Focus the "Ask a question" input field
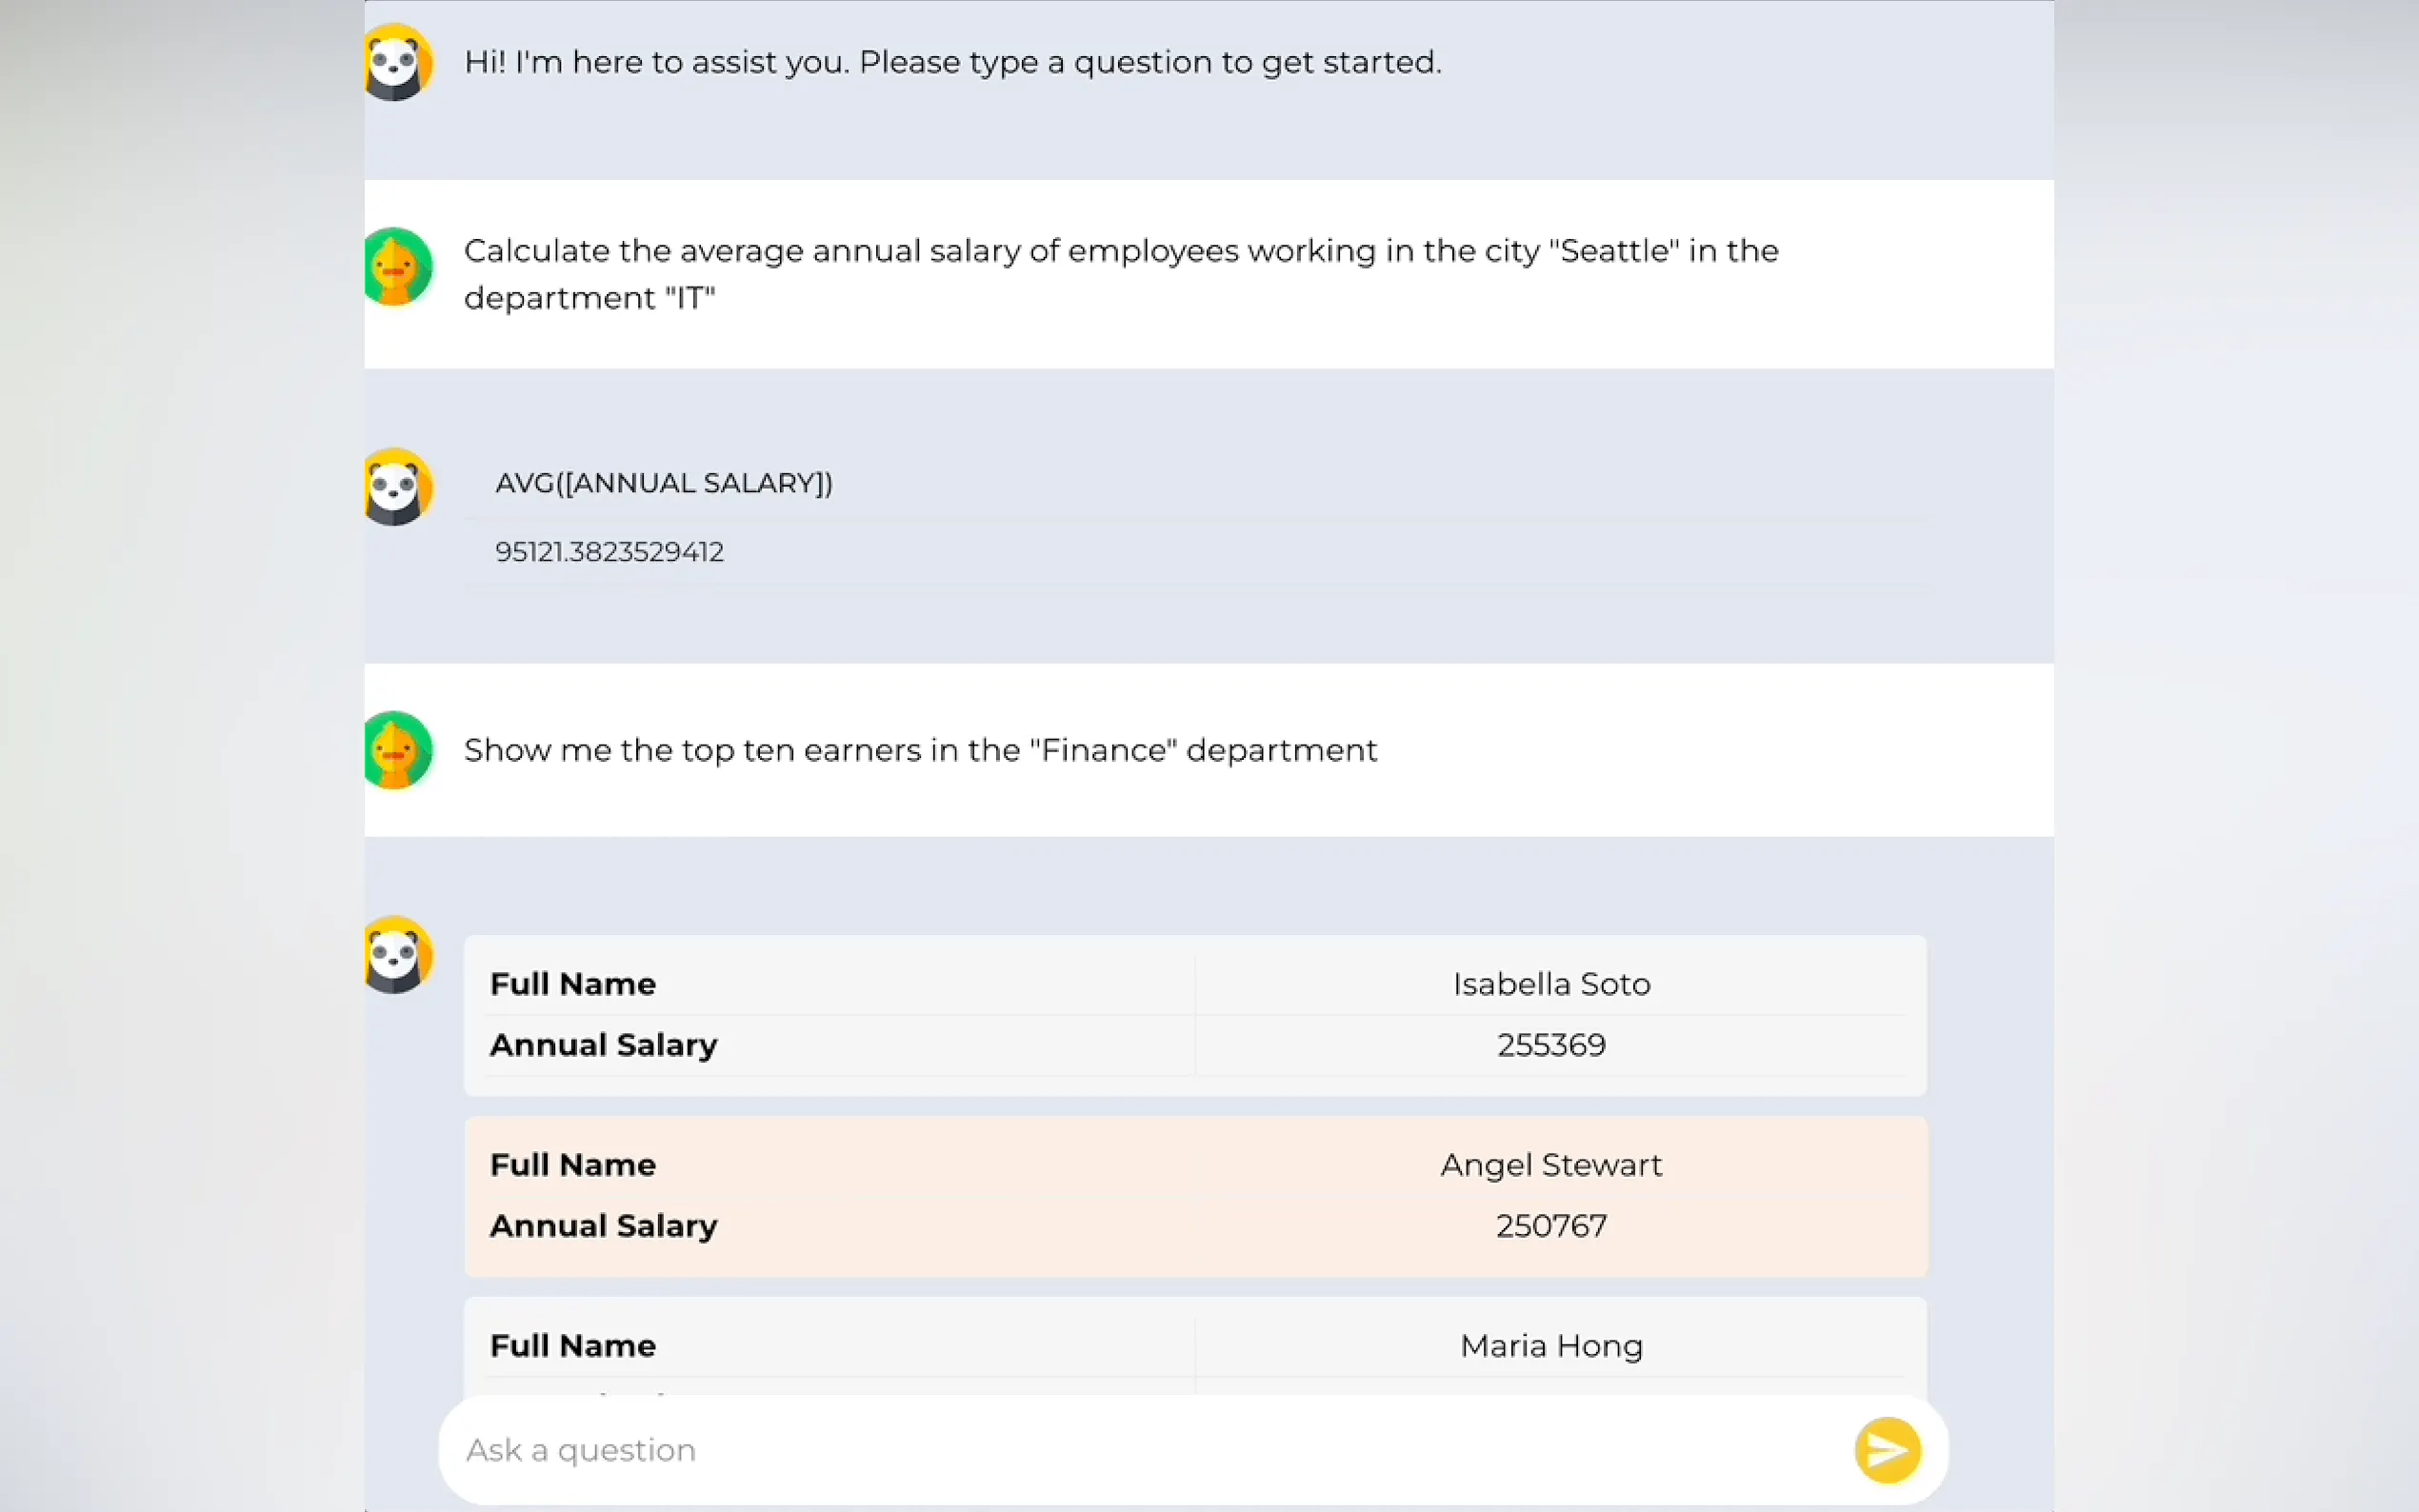The height and width of the screenshot is (1512, 2419). (x=1140, y=1449)
